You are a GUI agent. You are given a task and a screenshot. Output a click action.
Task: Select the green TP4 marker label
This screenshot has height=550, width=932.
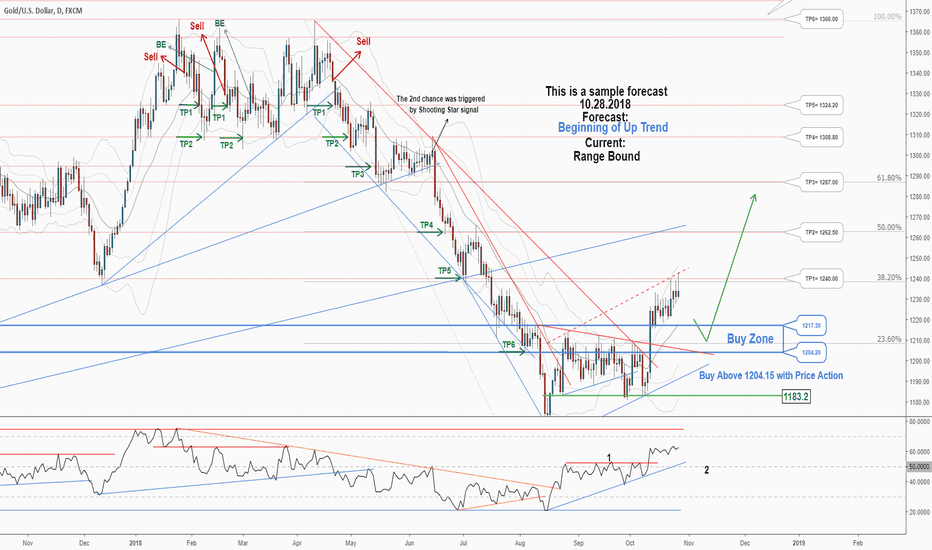click(x=426, y=225)
